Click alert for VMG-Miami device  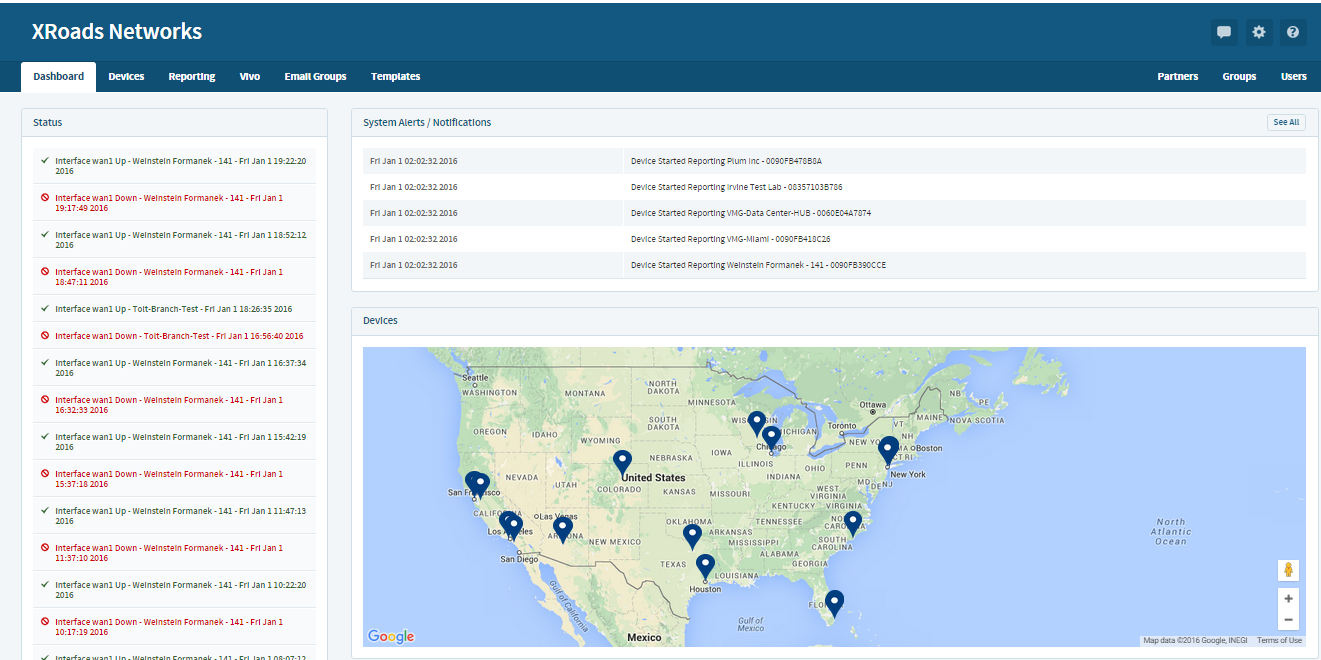(834, 239)
